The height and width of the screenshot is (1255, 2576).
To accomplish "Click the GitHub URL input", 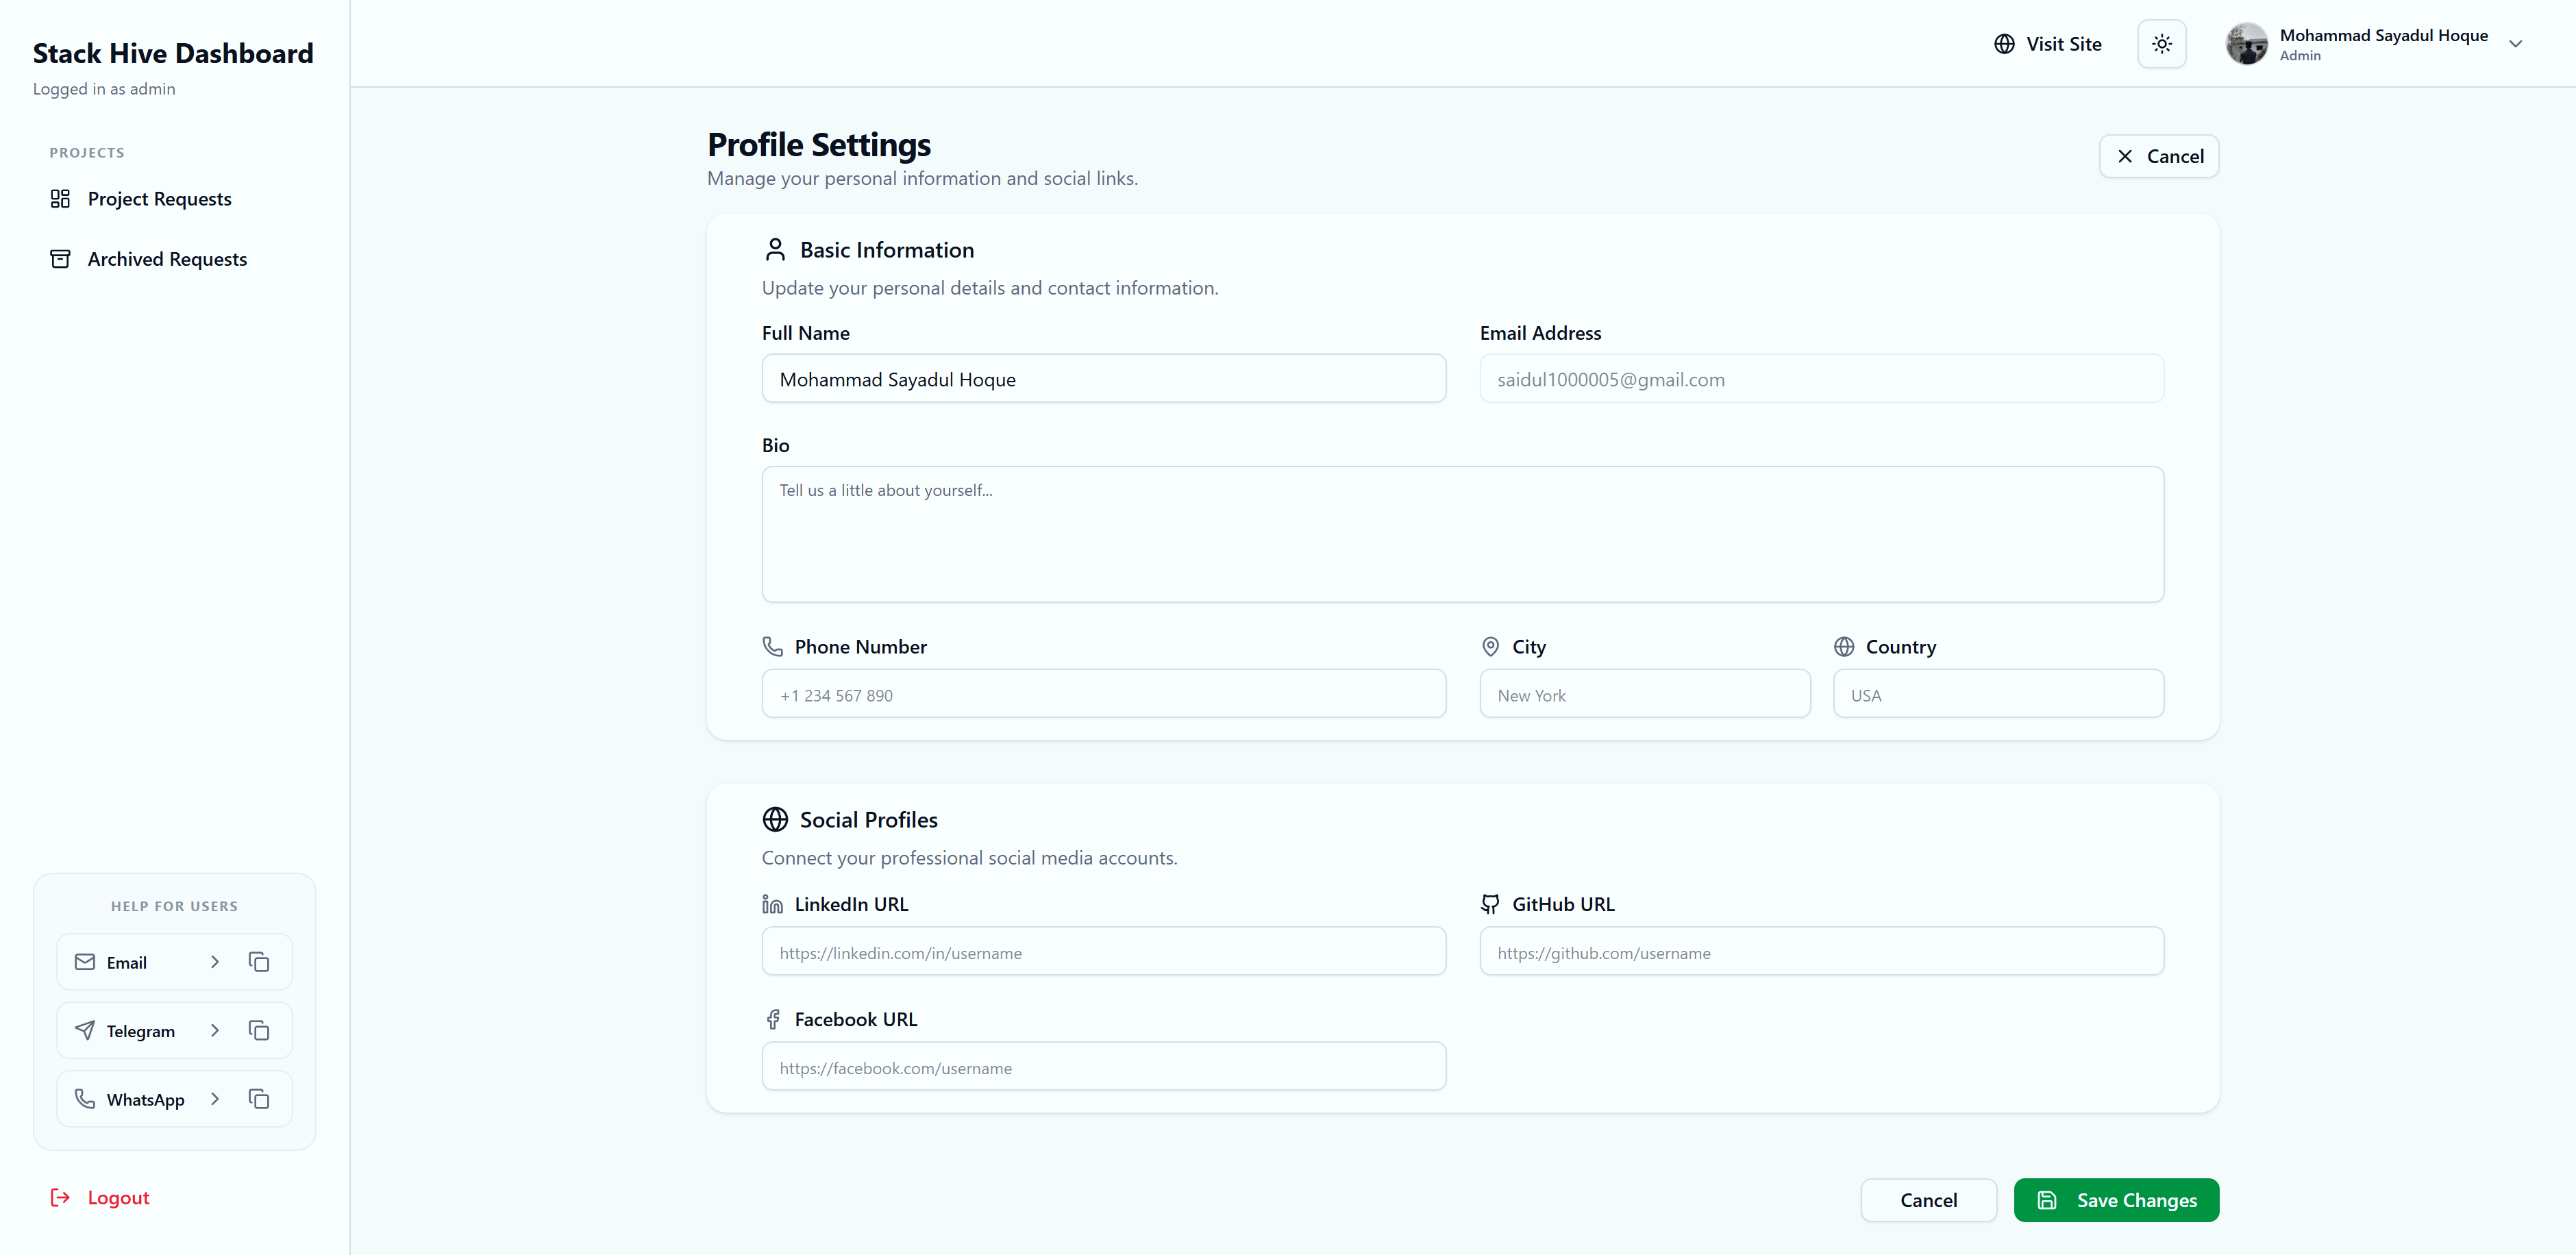I will pyautogui.click(x=1821, y=952).
